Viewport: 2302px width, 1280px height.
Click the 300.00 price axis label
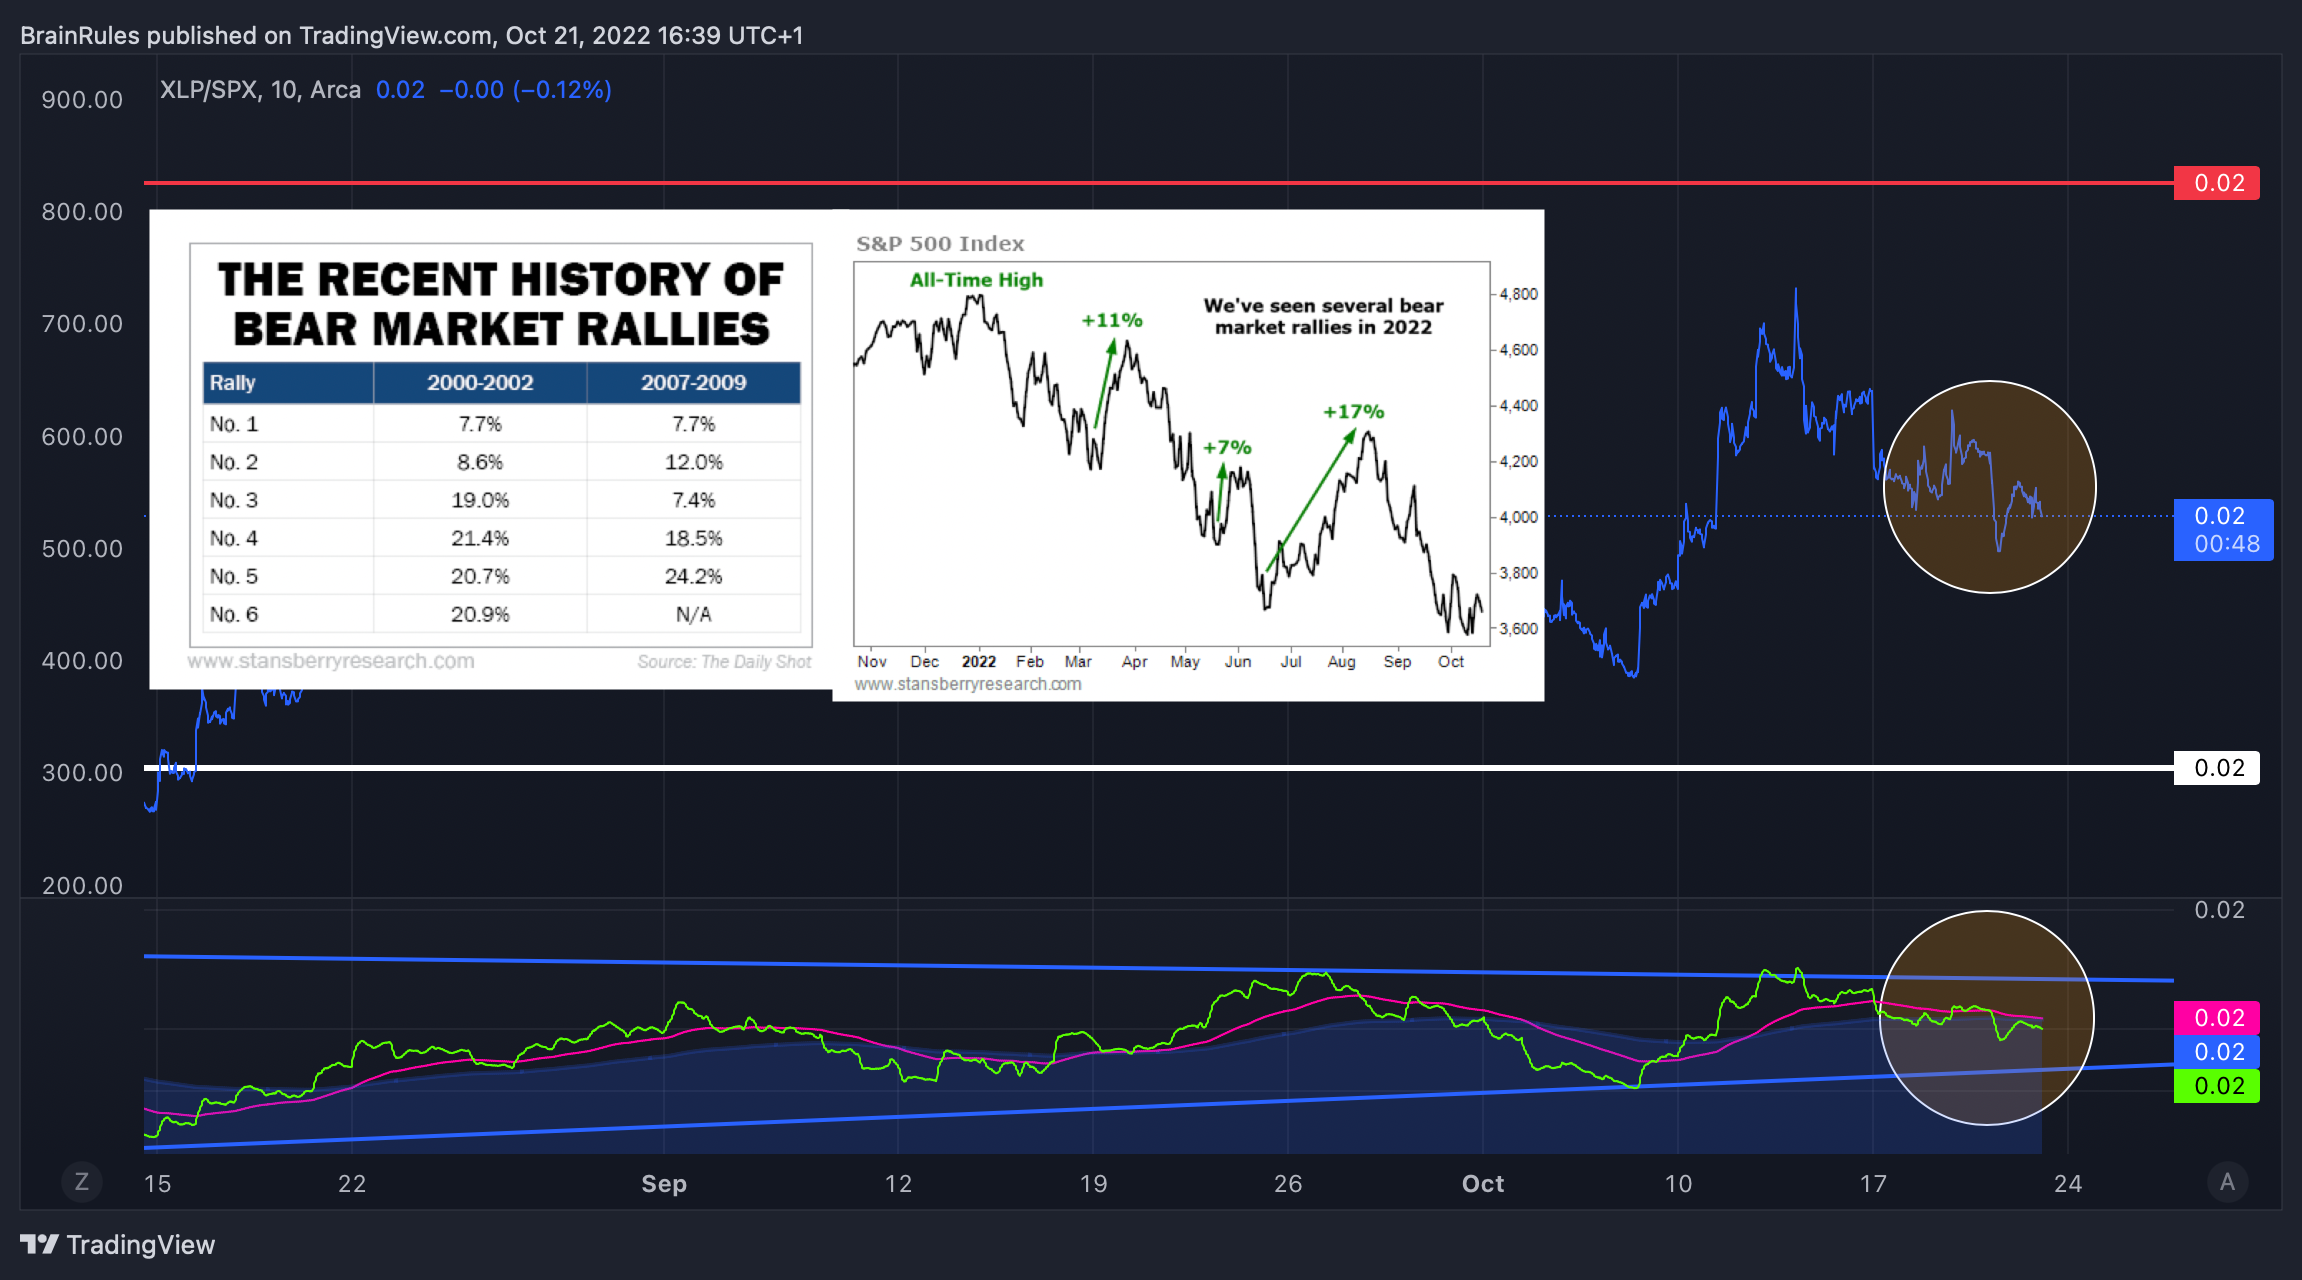pyautogui.click(x=82, y=773)
